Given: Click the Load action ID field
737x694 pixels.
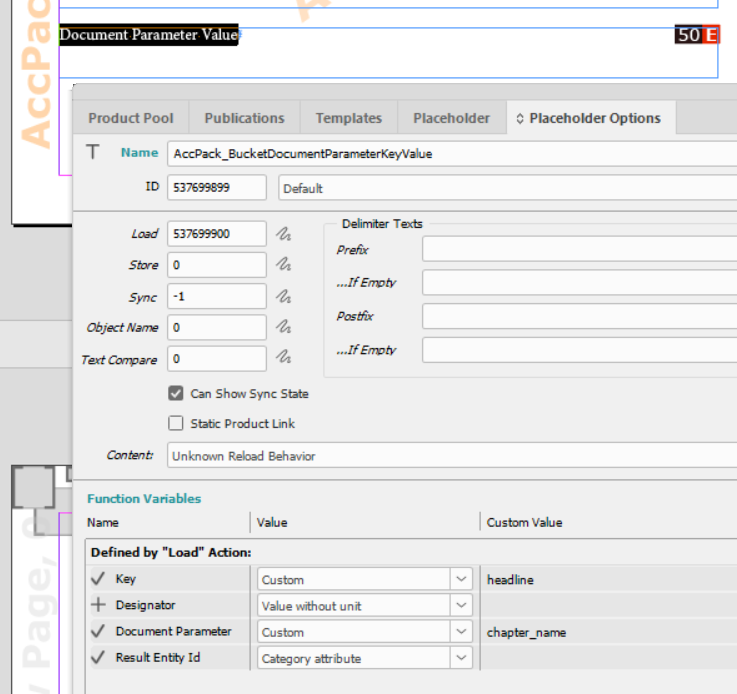Looking at the screenshot, I should [217, 234].
